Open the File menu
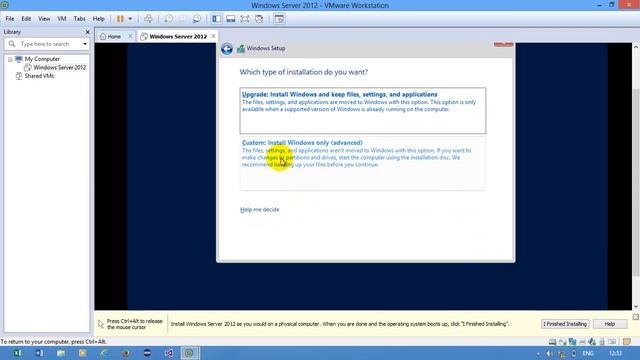The image size is (640, 360). (10, 19)
